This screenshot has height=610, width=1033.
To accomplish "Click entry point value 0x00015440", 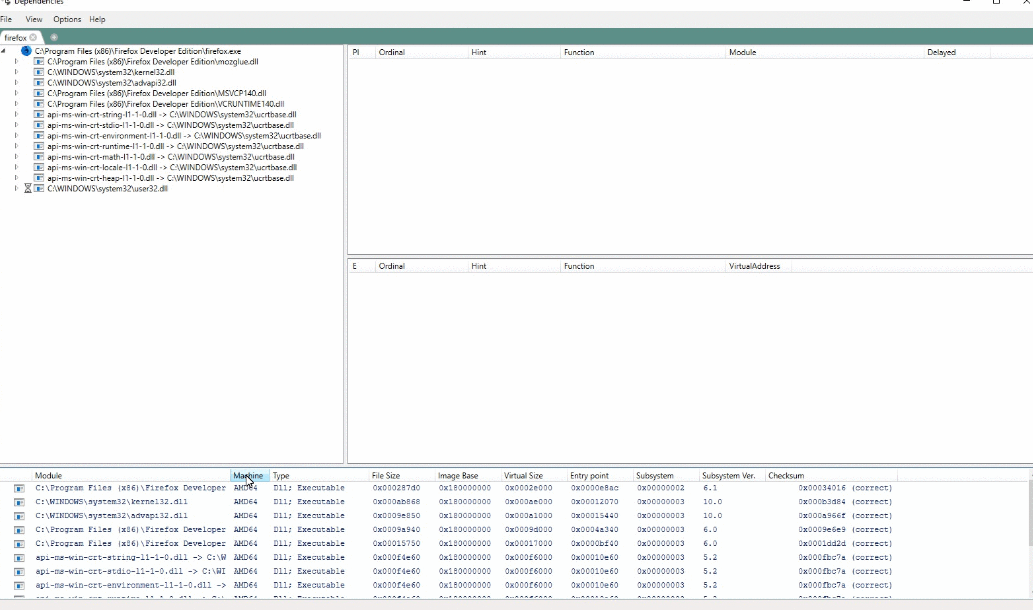I will click(594, 516).
